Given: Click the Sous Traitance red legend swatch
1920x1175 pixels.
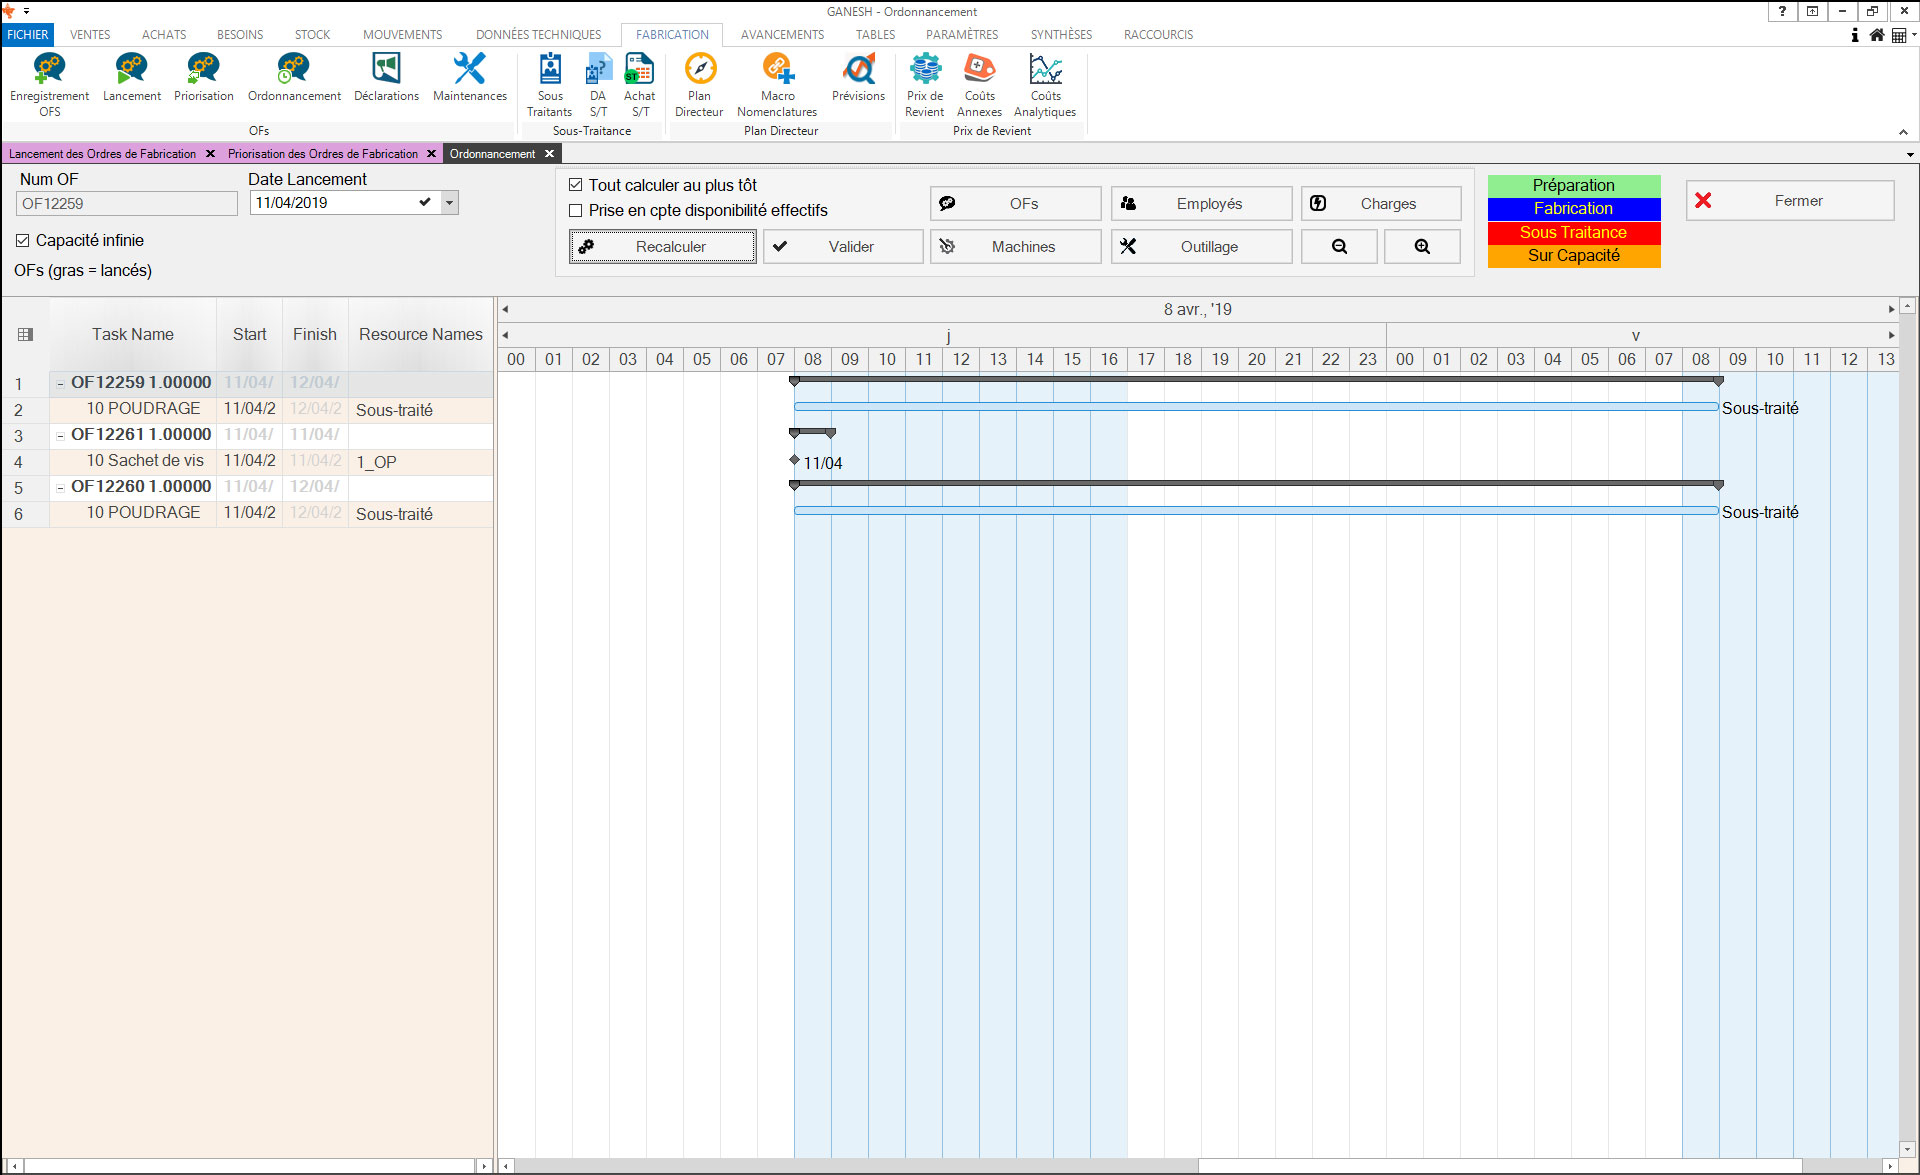Looking at the screenshot, I should (x=1573, y=232).
